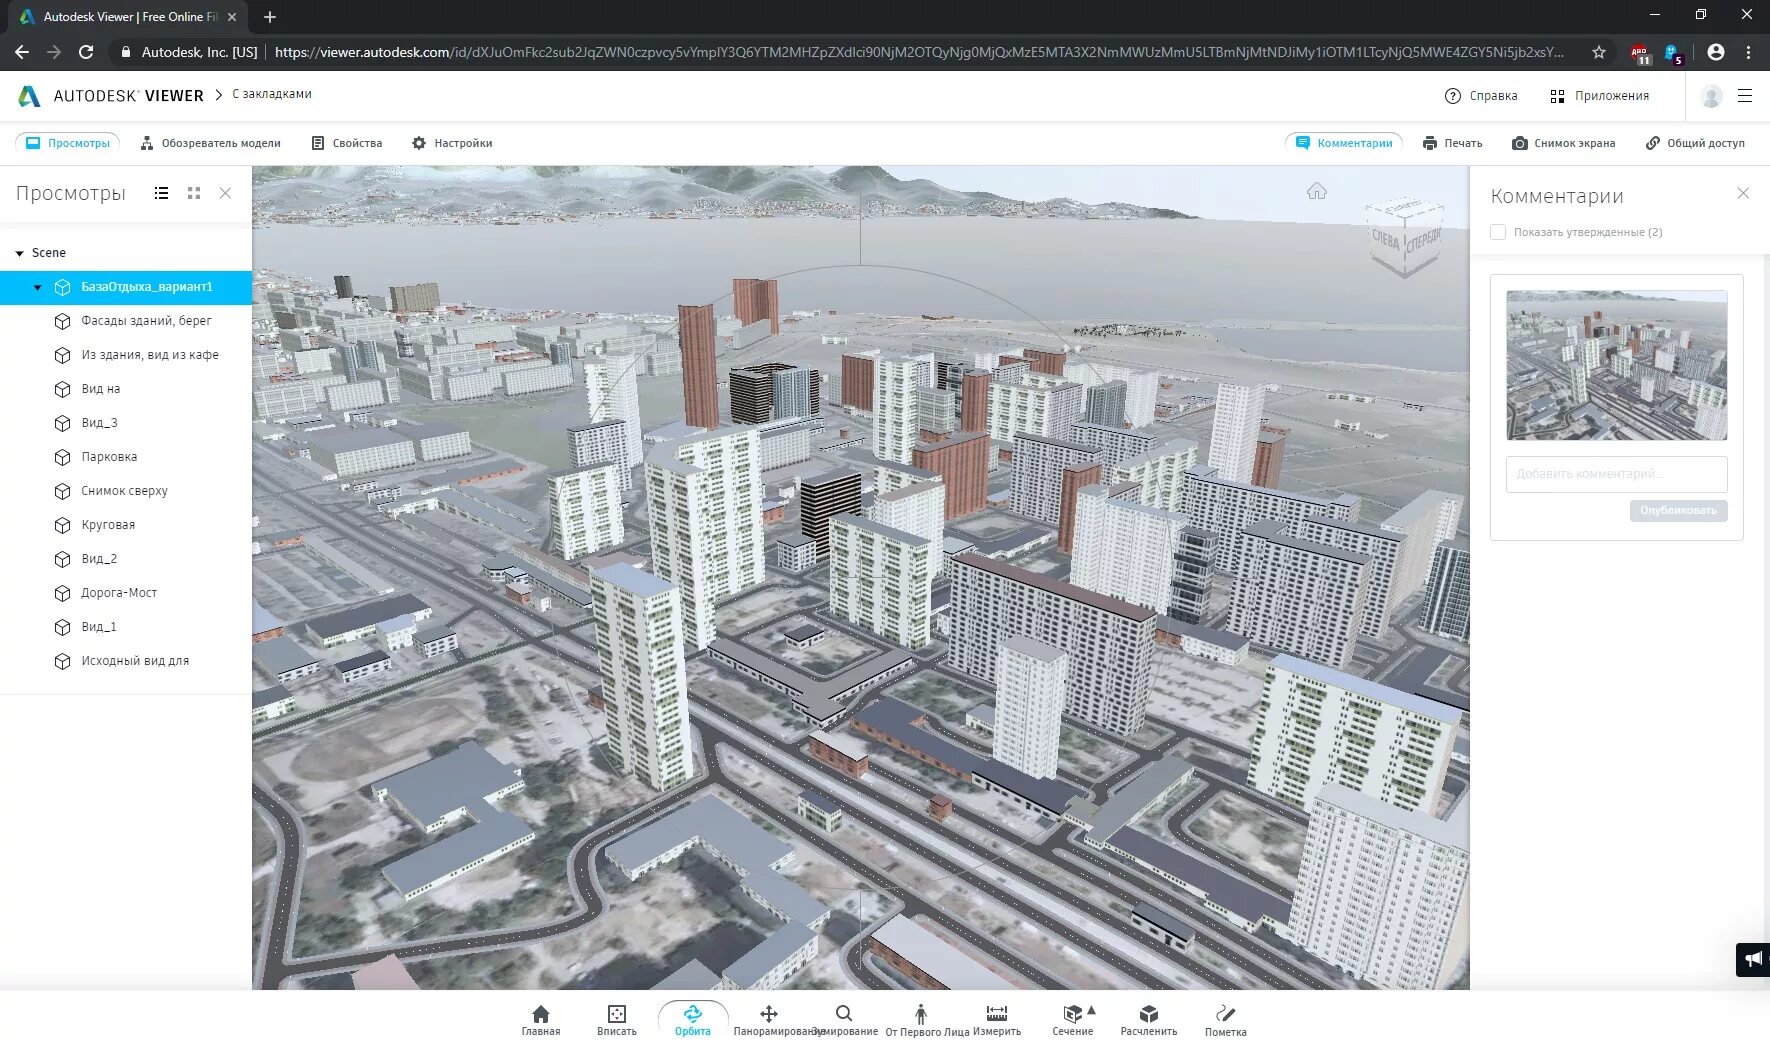Switch views panel to grid layout
The width and height of the screenshot is (1770, 1050).
[194, 192]
